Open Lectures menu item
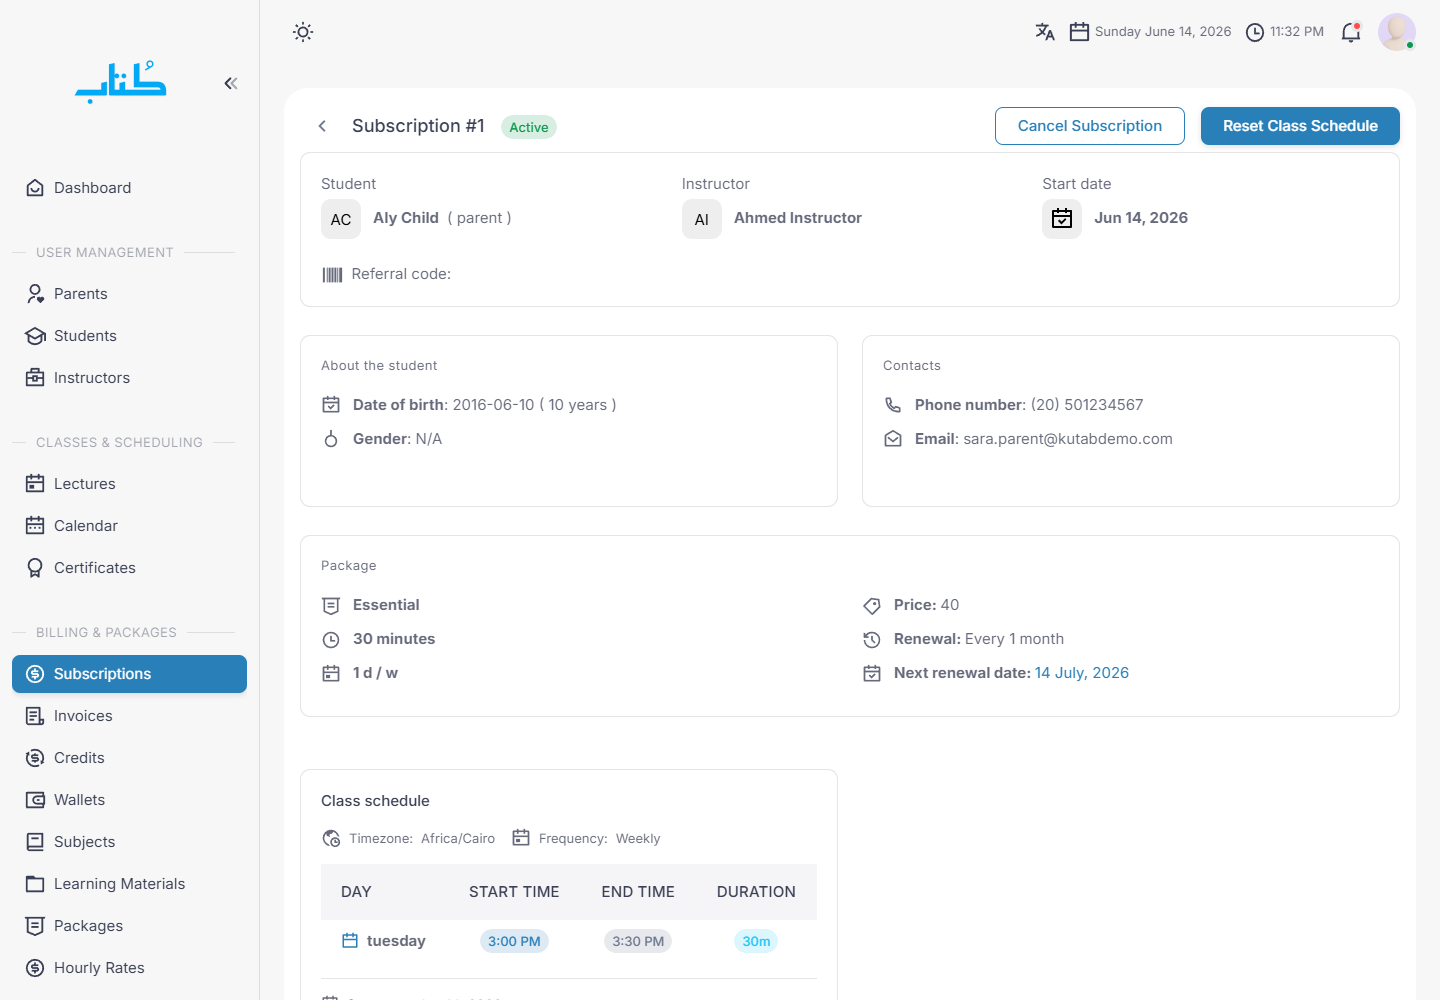The width and height of the screenshot is (1440, 1000). coord(129,484)
